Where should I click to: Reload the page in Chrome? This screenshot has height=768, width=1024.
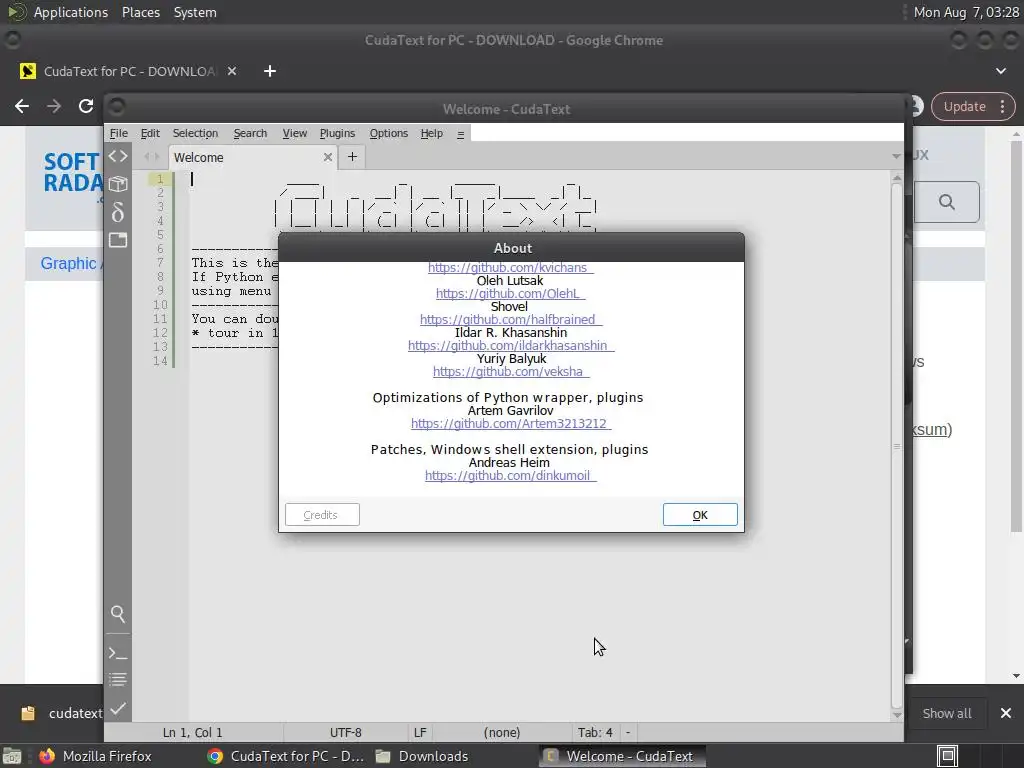click(x=86, y=106)
